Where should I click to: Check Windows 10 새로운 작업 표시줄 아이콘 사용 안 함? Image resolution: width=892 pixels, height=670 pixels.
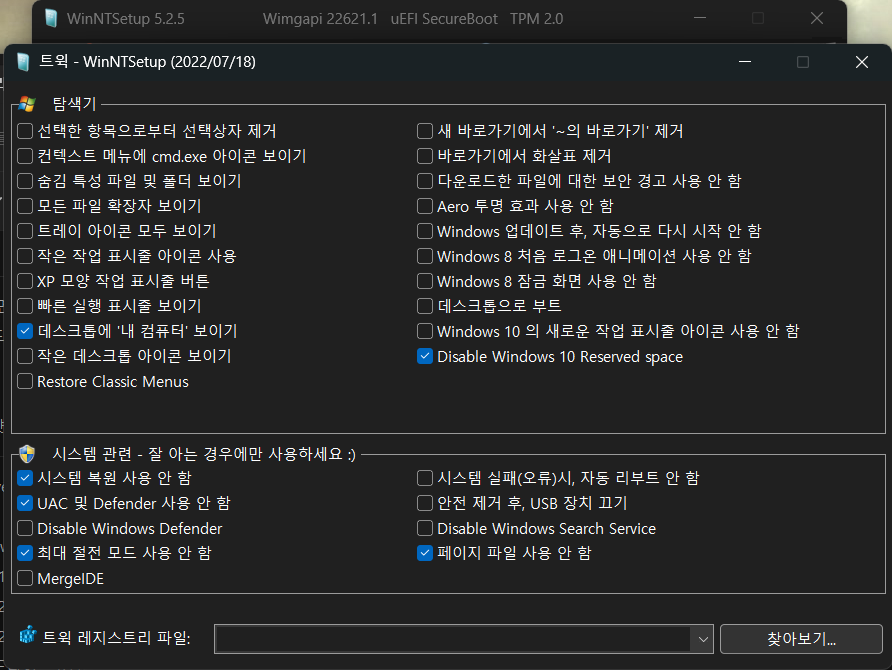(425, 331)
